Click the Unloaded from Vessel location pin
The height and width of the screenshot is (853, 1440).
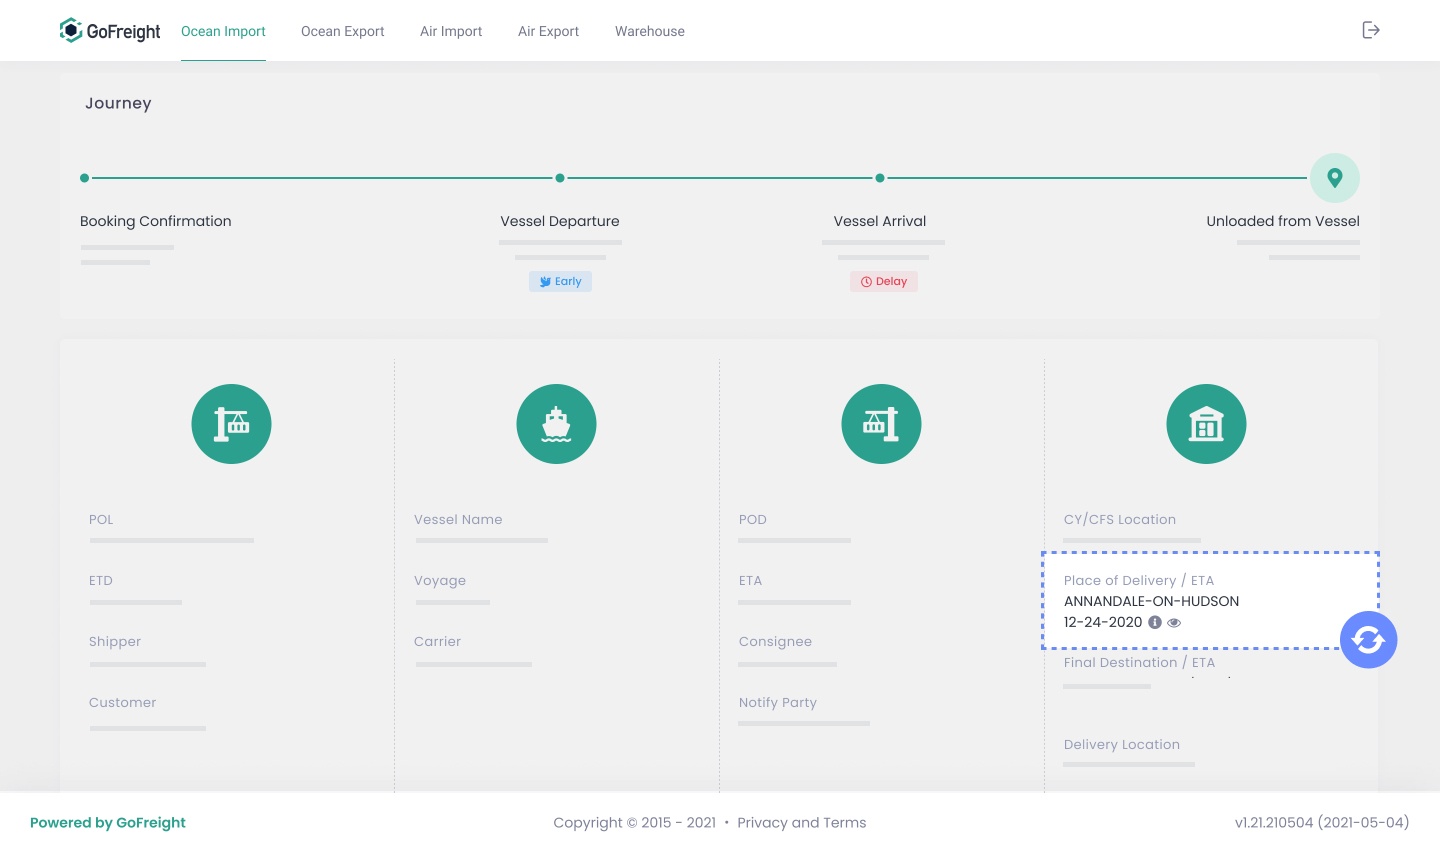1334,178
